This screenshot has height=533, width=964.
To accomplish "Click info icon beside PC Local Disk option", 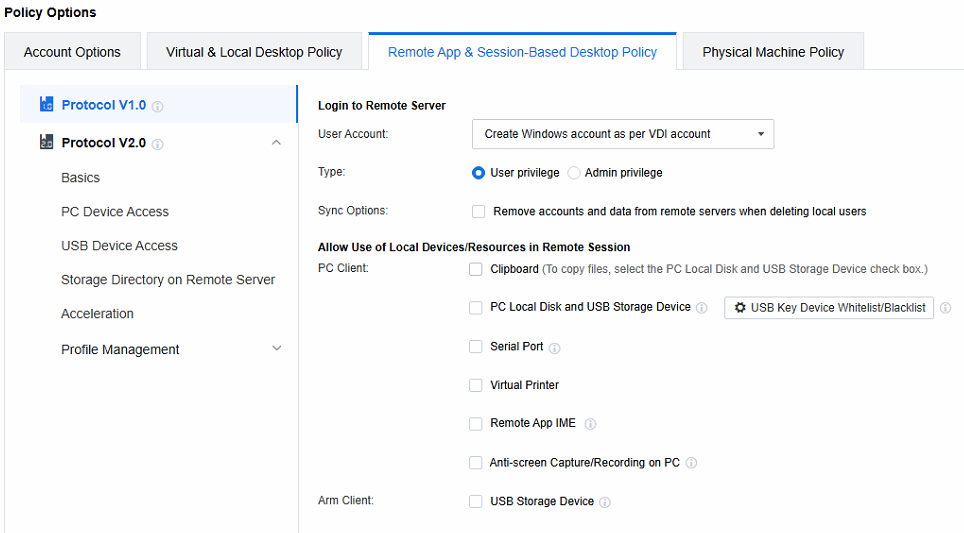I will (702, 308).
